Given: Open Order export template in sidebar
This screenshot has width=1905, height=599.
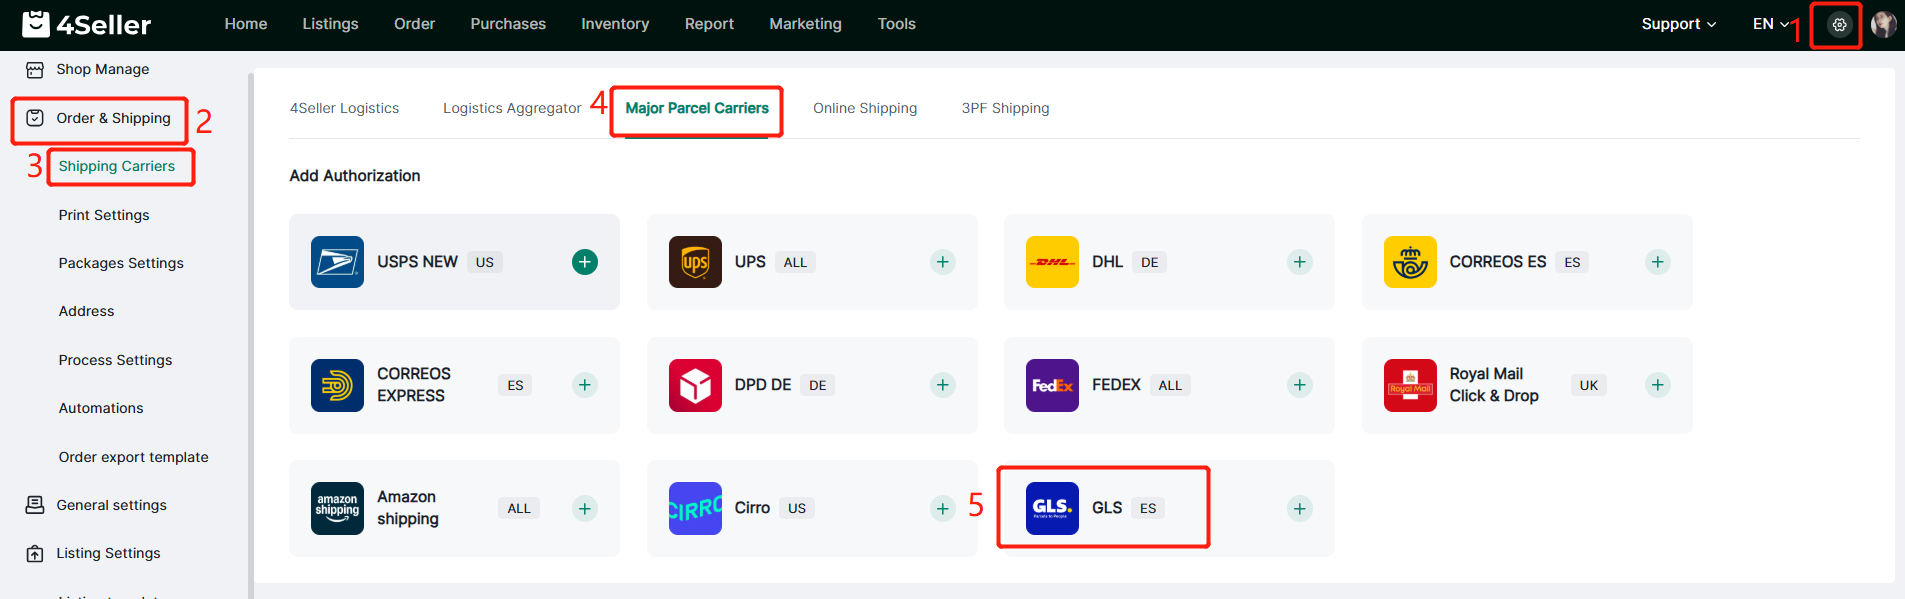Looking at the screenshot, I should 134,457.
